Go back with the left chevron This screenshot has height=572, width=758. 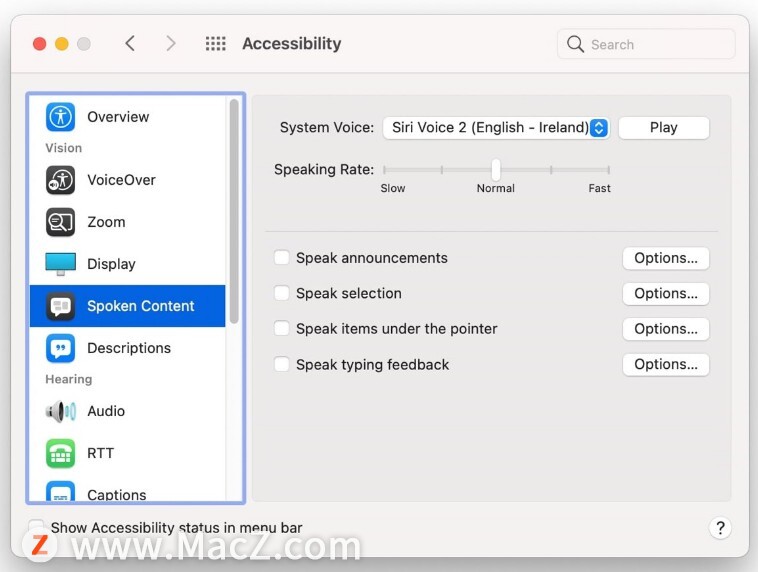[130, 44]
